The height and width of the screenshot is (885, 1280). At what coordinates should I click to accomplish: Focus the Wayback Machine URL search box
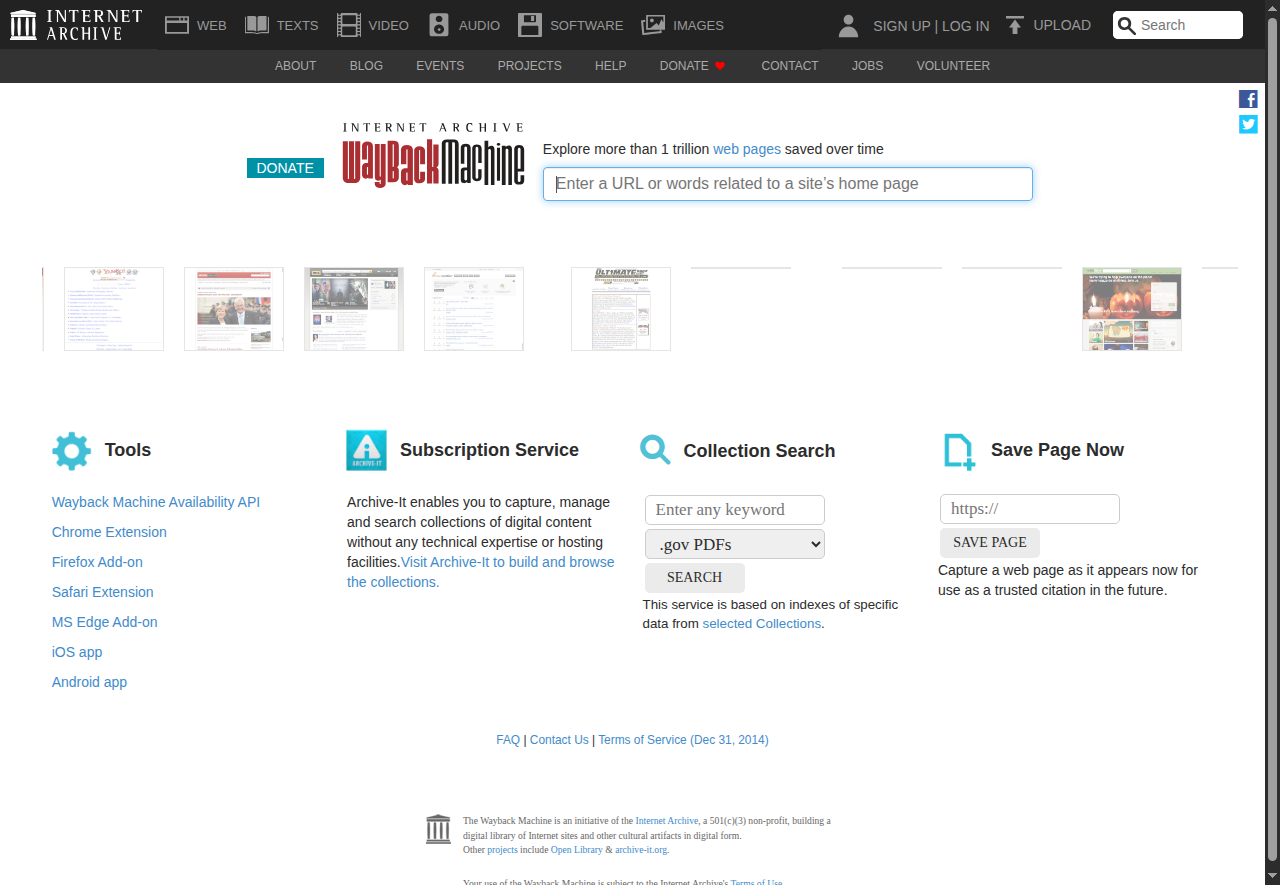(787, 184)
